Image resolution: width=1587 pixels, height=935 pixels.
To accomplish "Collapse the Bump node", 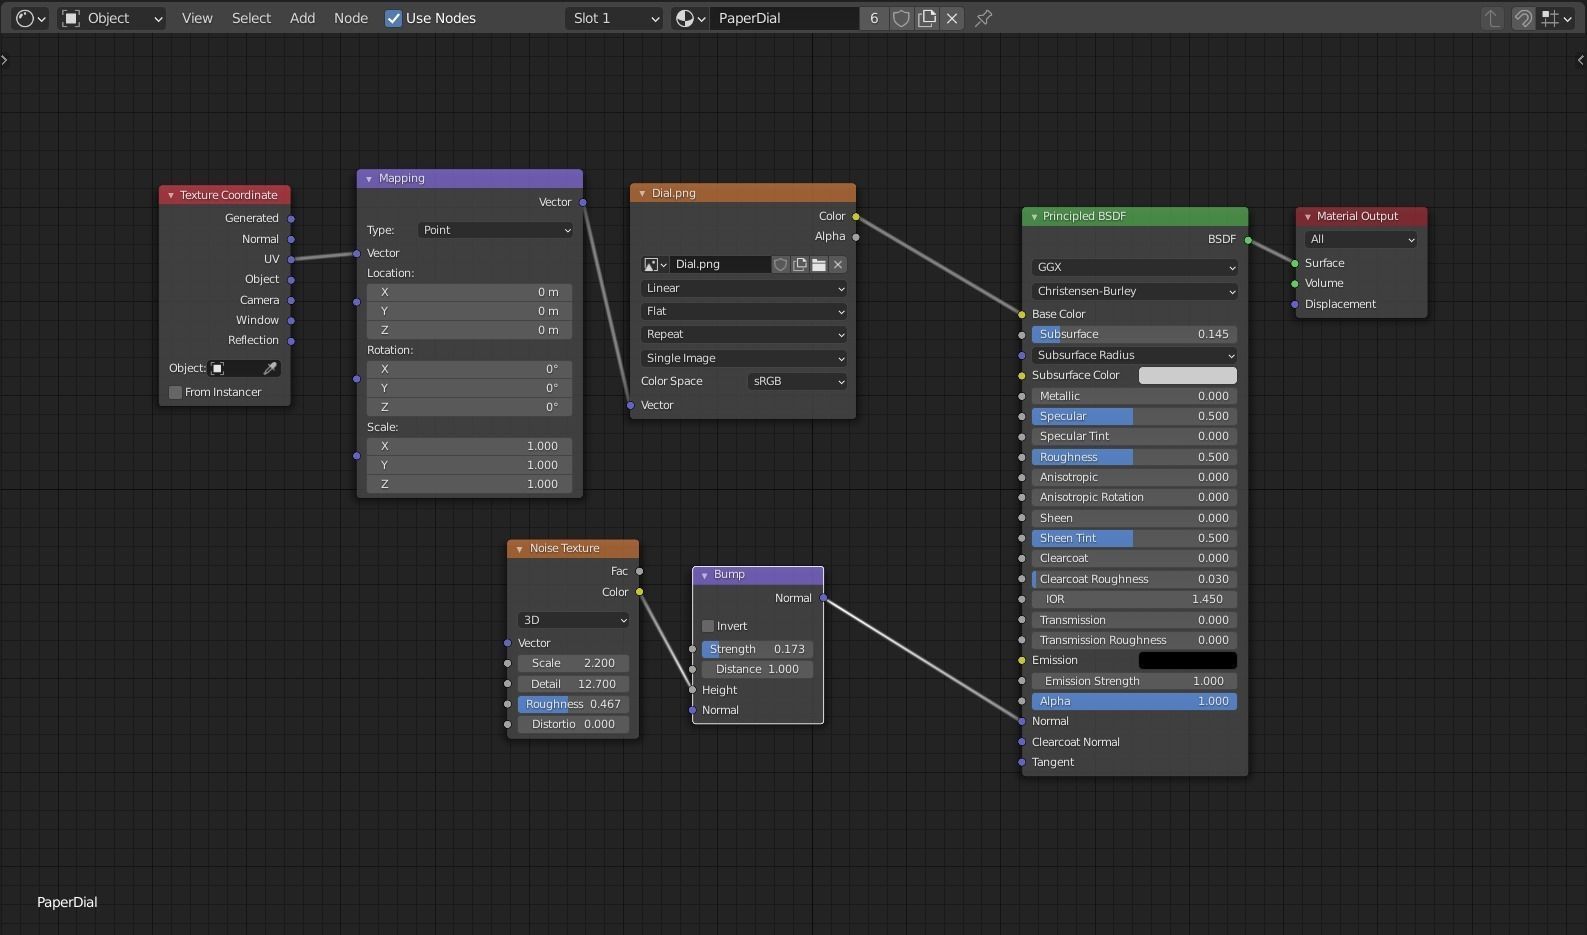I will (704, 574).
